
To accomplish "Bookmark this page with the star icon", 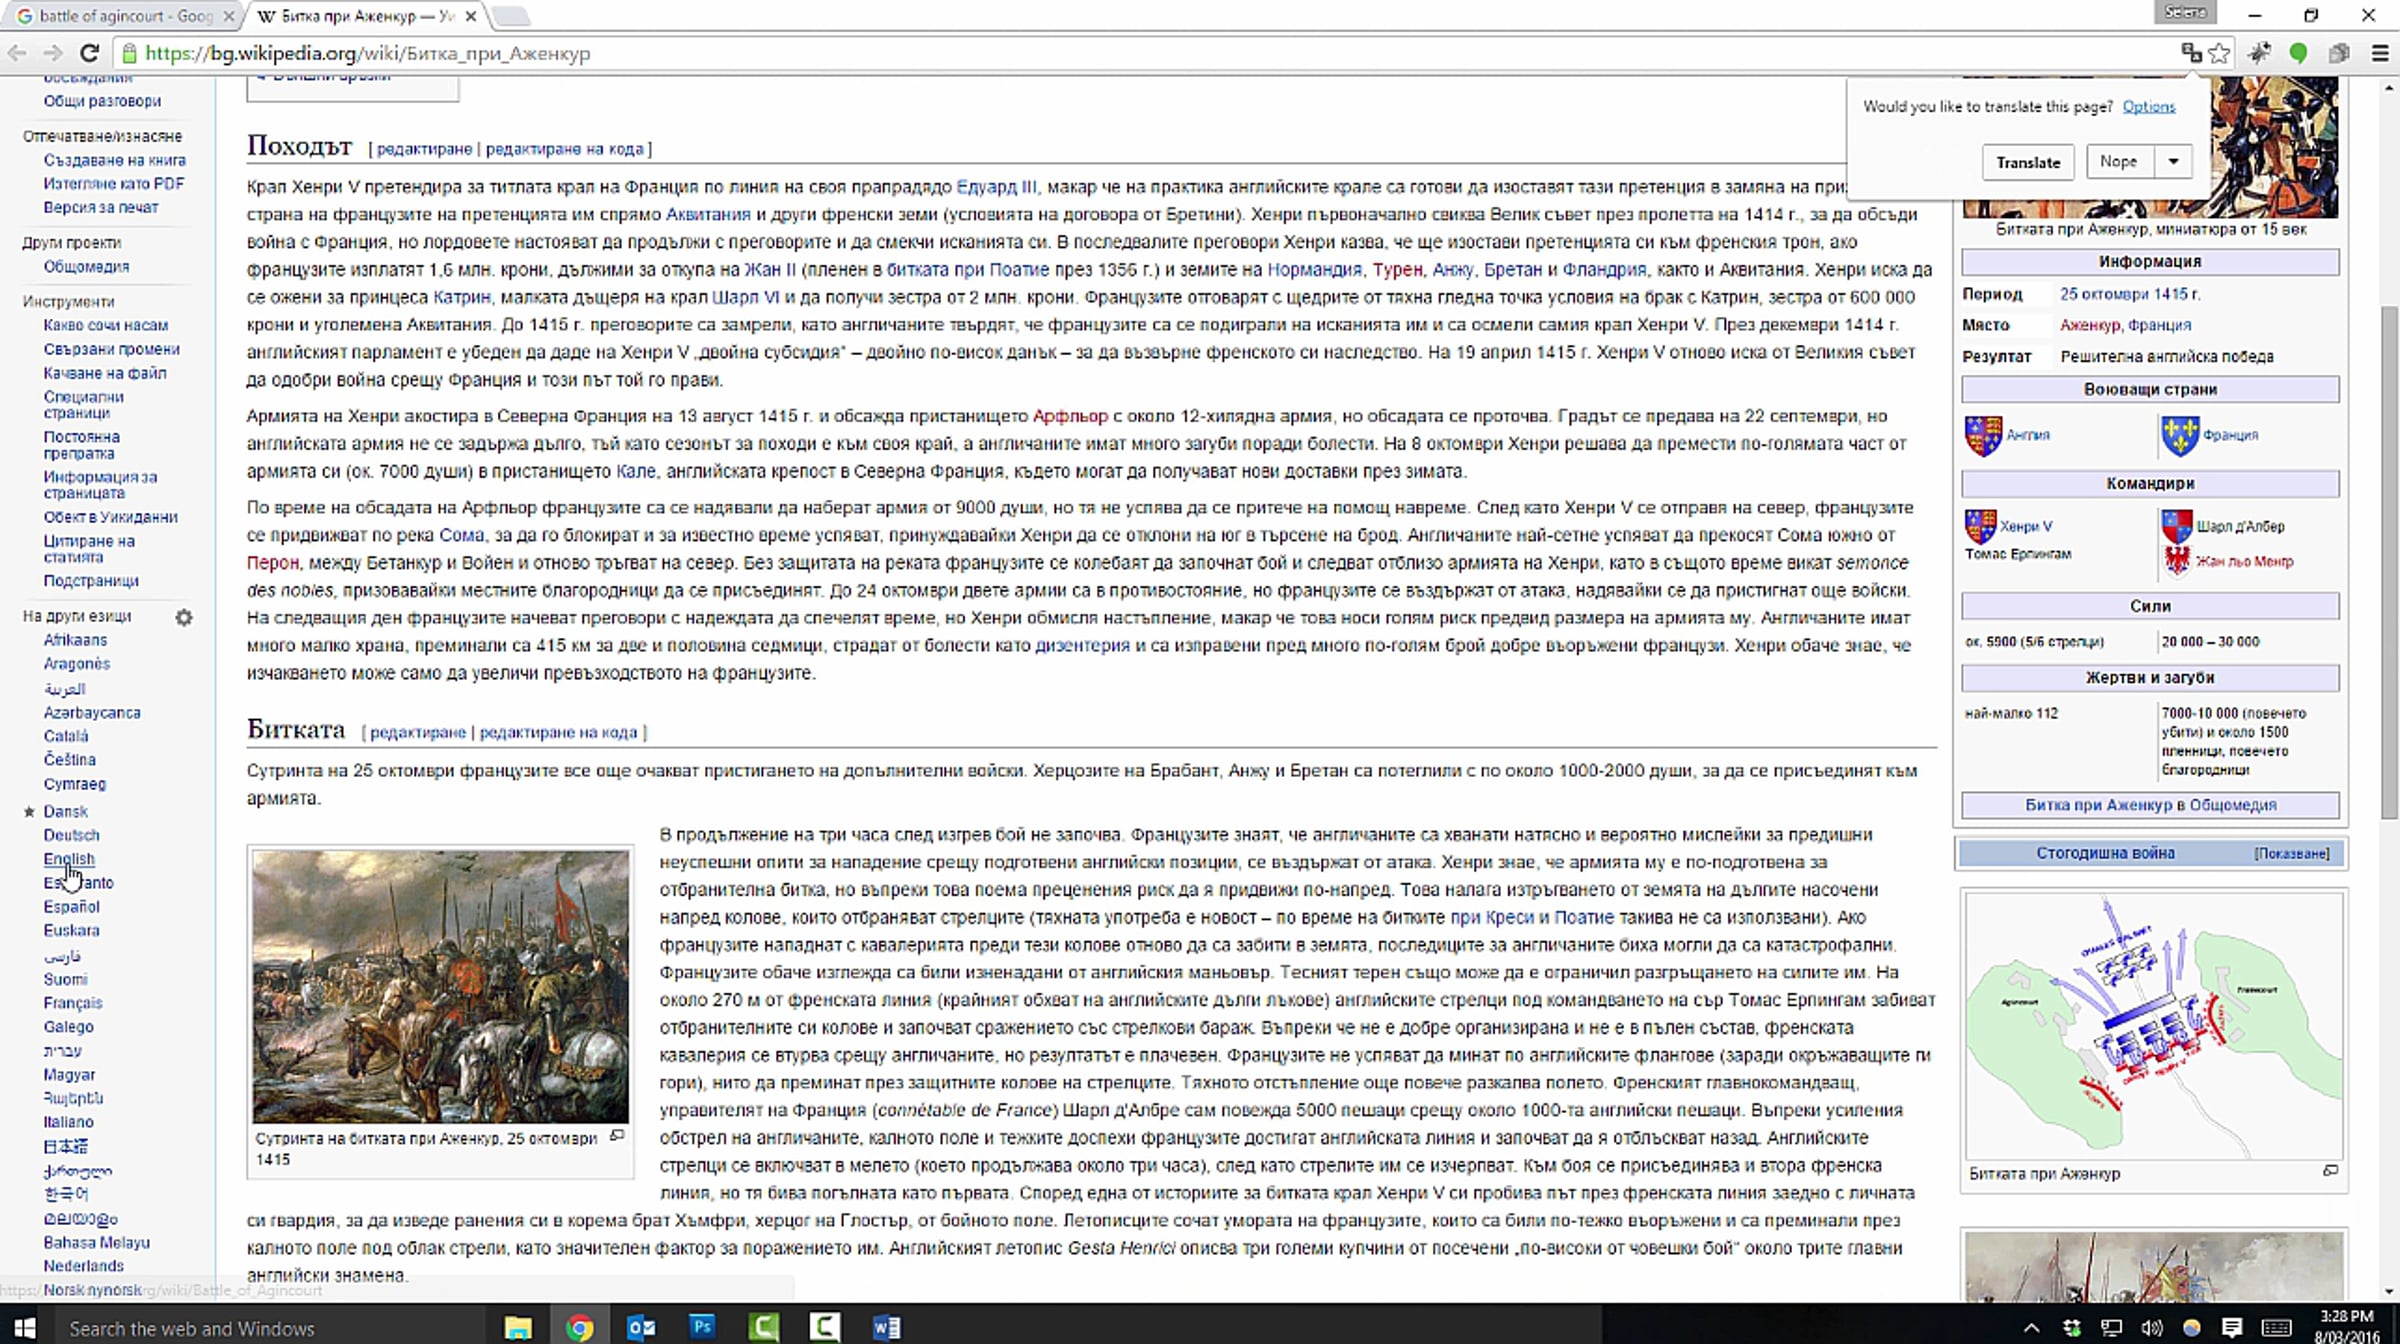I will tap(2219, 53).
